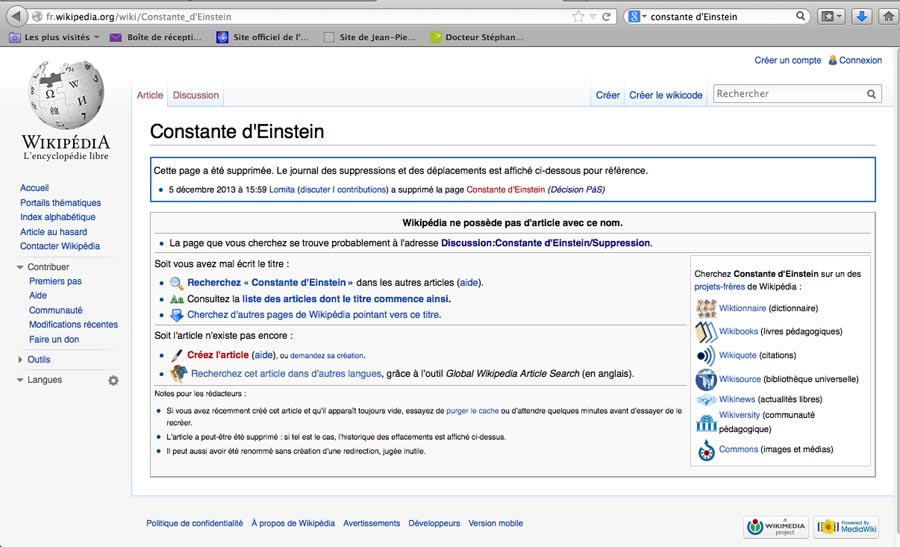Open the bookmarks toolbar menu button
This screenshot has height=547, width=900.
[x=831, y=16]
